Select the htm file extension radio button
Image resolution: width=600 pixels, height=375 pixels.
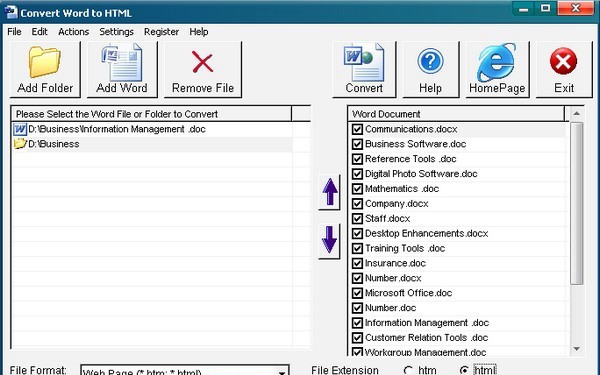click(408, 370)
